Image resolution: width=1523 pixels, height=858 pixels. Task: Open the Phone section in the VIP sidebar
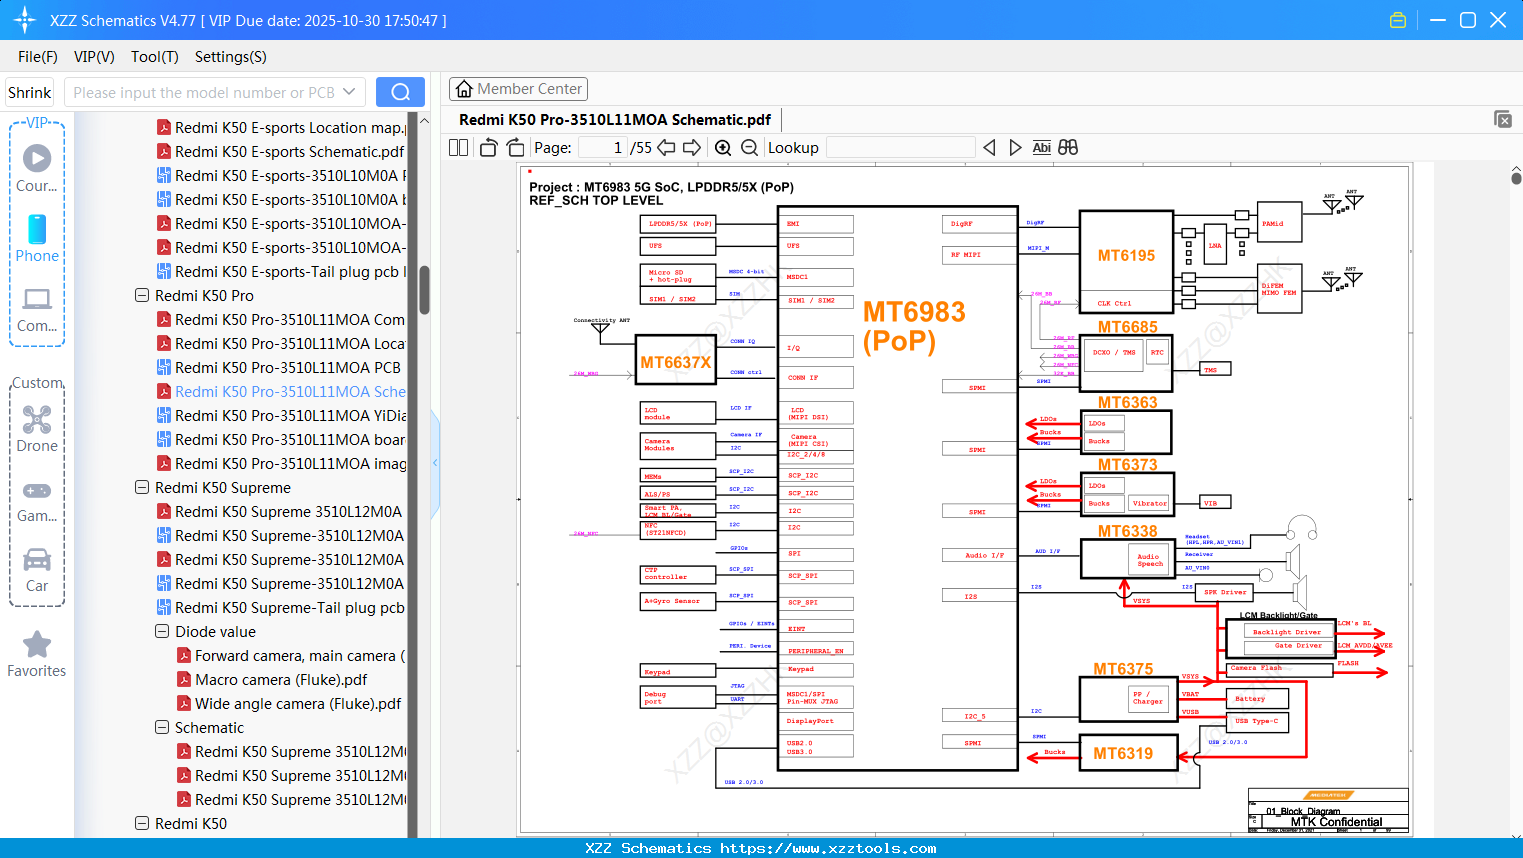point(36,240)
